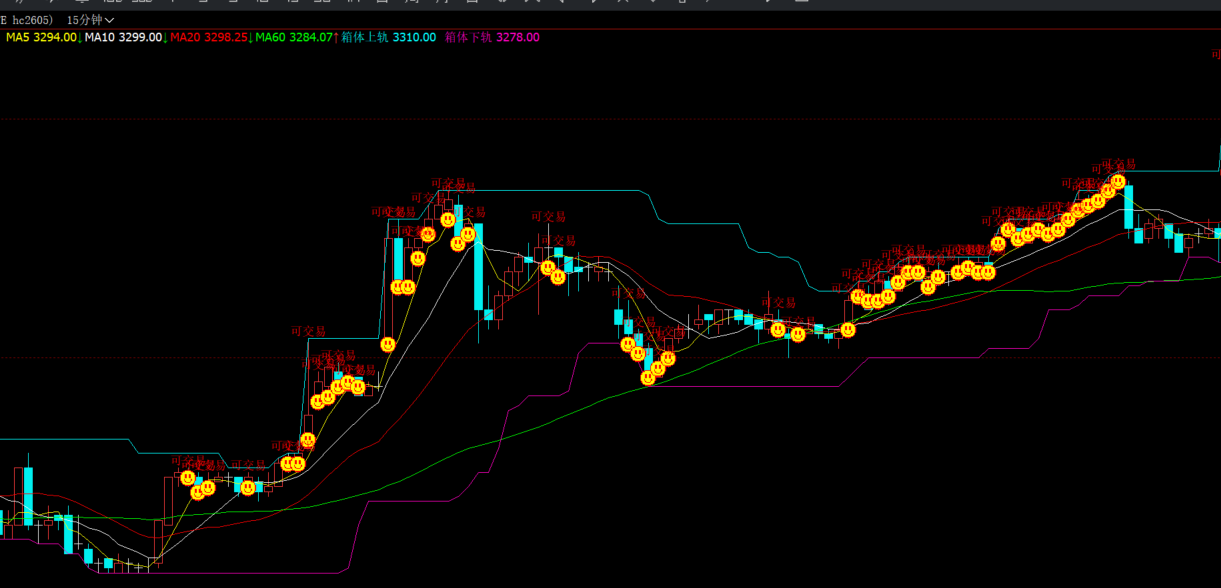Viewport: 1221px width, 588px height.
Task: Click the MA5 indicator label
Action: (41, 37)
